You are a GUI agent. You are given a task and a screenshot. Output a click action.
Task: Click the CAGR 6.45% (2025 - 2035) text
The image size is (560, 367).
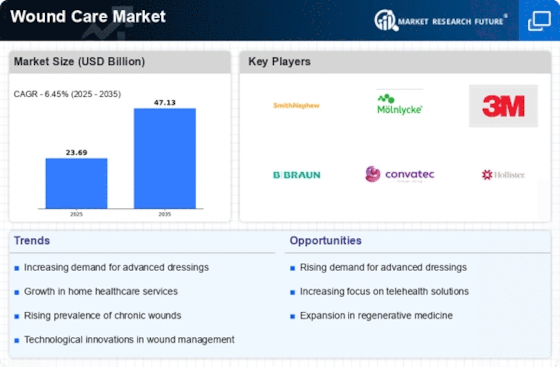[x=67, y=94]
